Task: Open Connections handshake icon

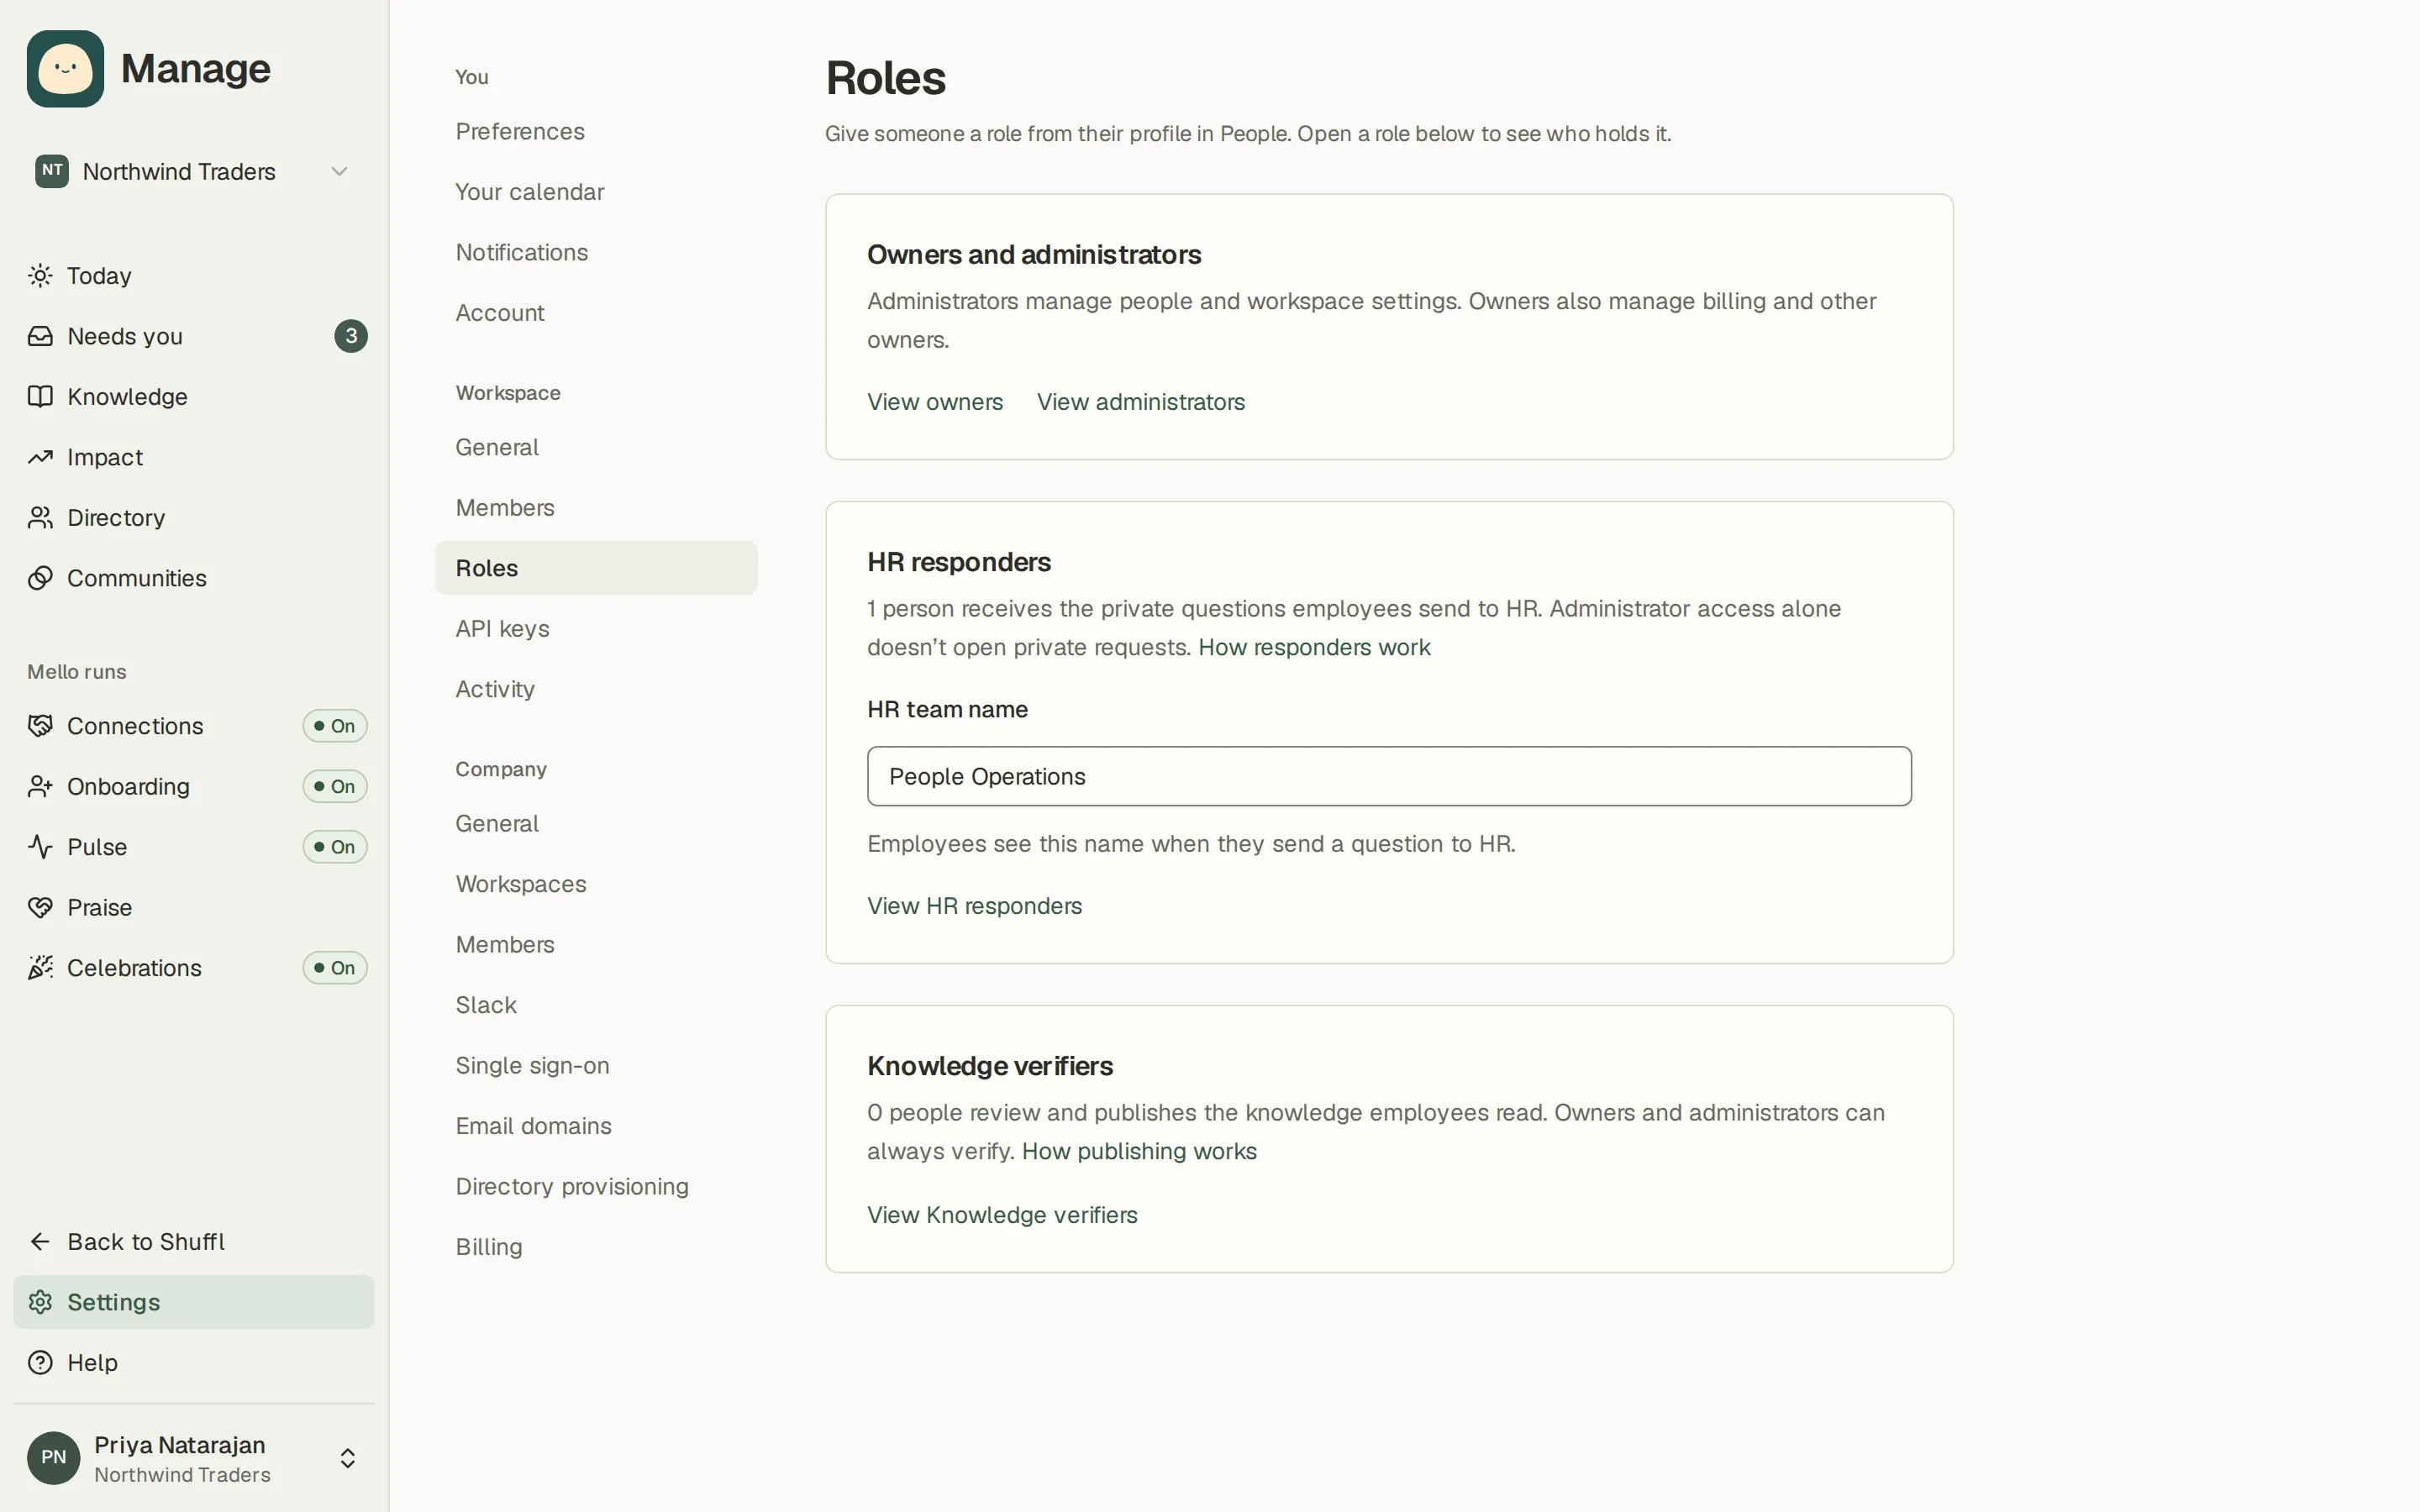Action: 40,726
